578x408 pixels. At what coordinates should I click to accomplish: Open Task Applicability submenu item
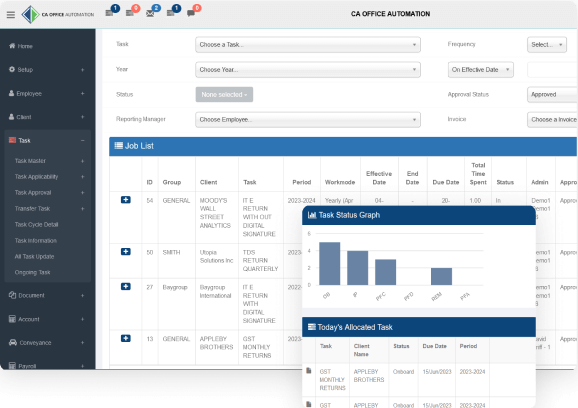[x=36, y=177]
